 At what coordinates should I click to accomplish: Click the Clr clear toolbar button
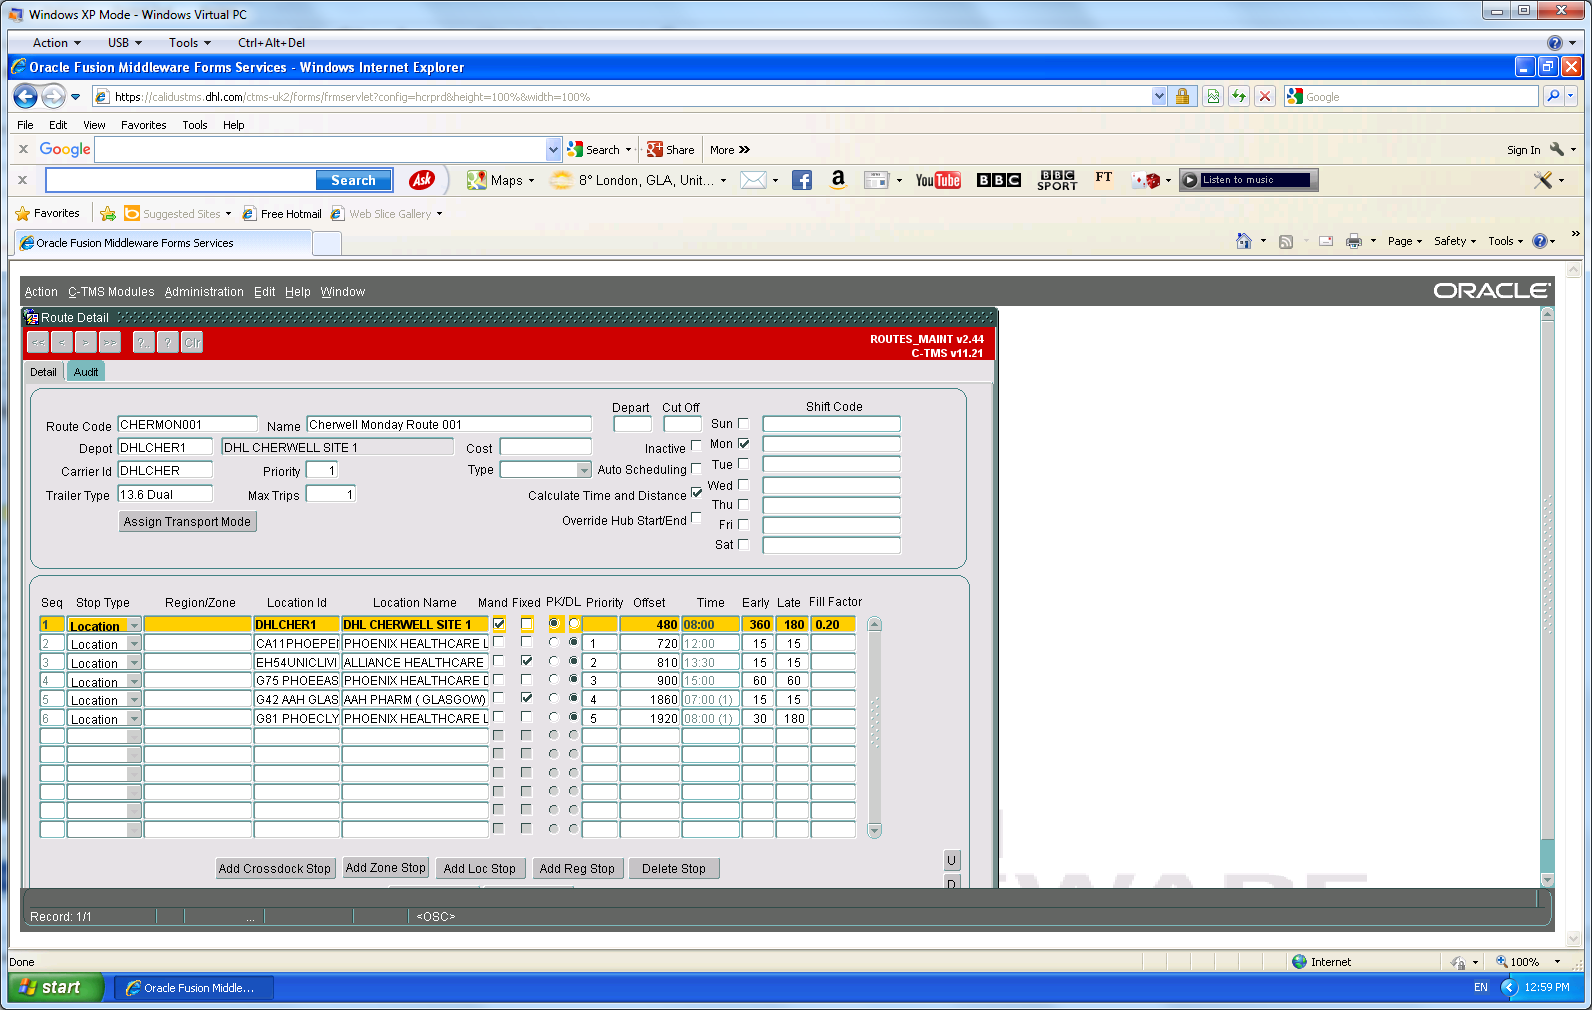point(192,342)
